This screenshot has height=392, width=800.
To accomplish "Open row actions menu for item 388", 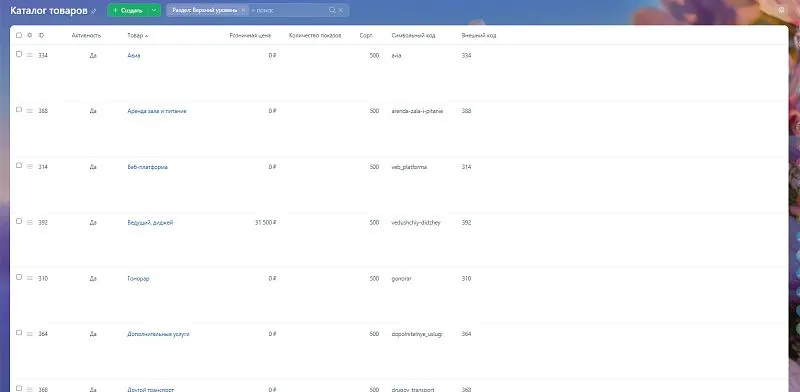I will pos(30,111).
